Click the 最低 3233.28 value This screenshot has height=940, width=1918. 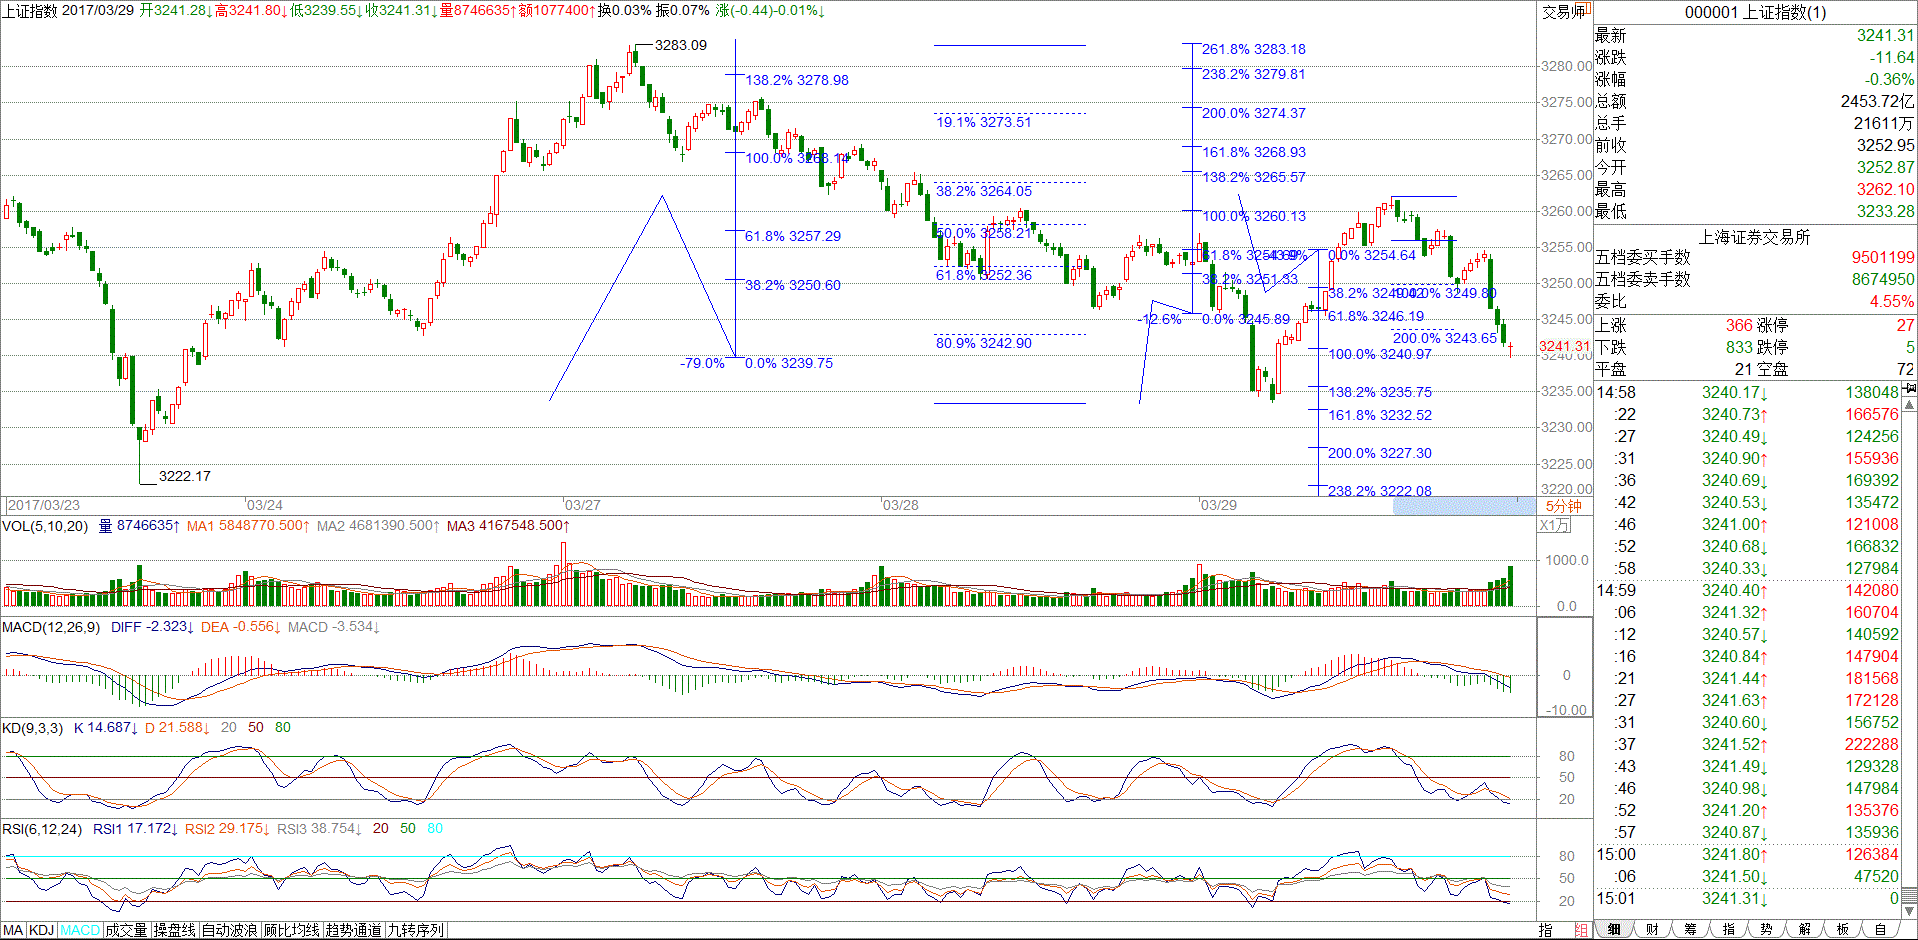pos(1885,212)
